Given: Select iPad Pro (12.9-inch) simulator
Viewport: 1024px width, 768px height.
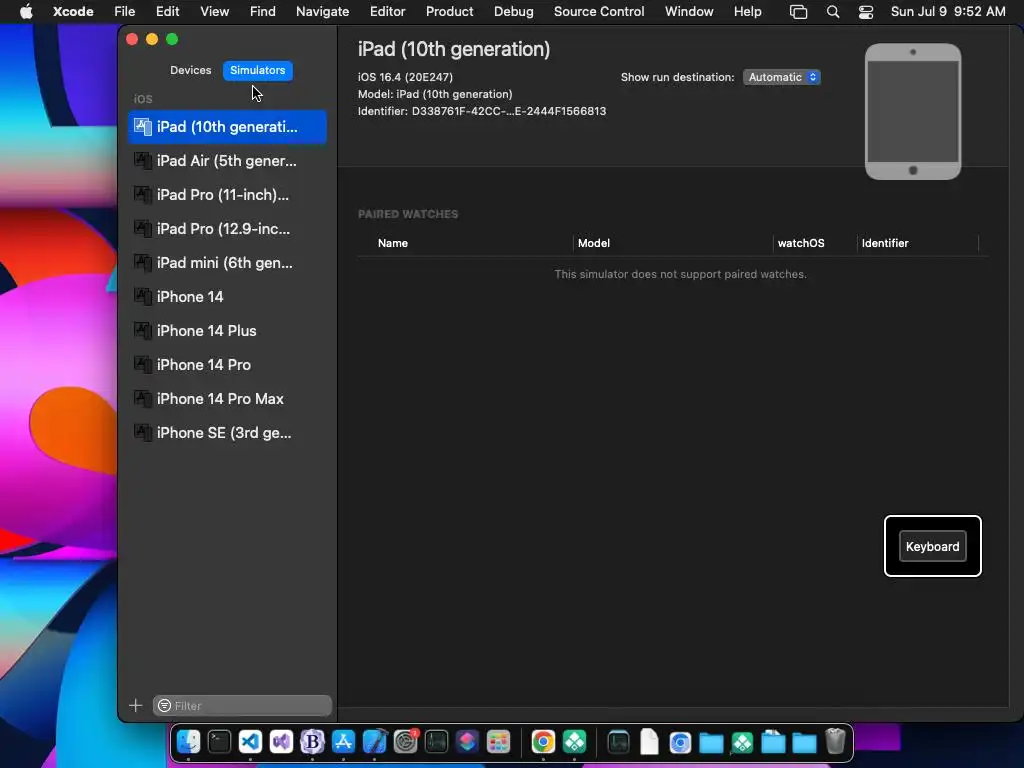Looking at the screenshot, I should (x=227, y=229).
